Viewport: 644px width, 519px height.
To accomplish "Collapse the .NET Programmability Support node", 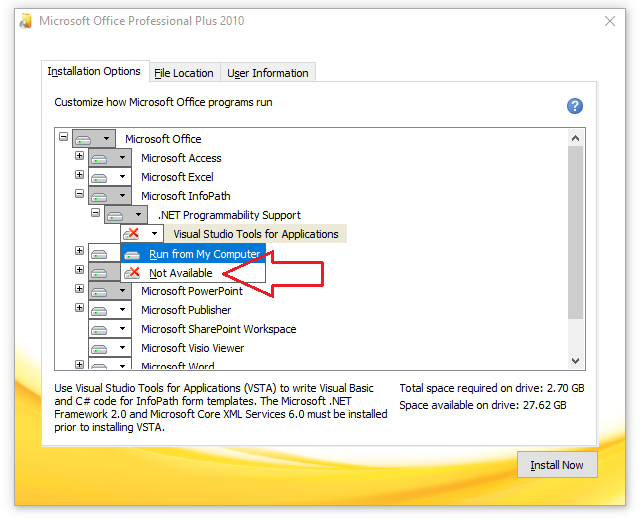I will 95,213.
